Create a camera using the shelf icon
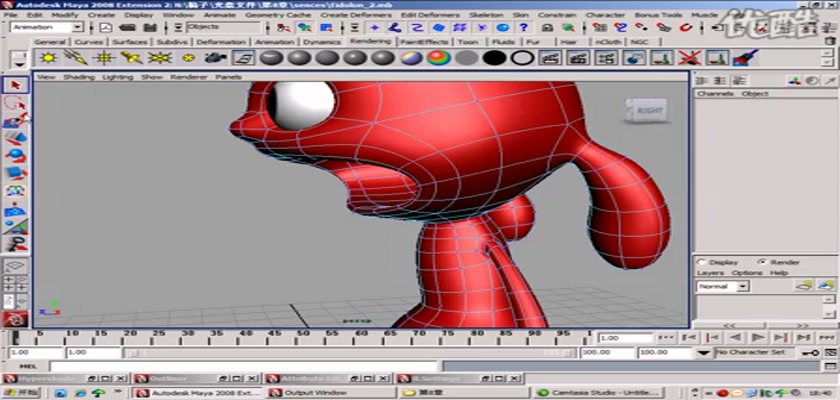 216,57
